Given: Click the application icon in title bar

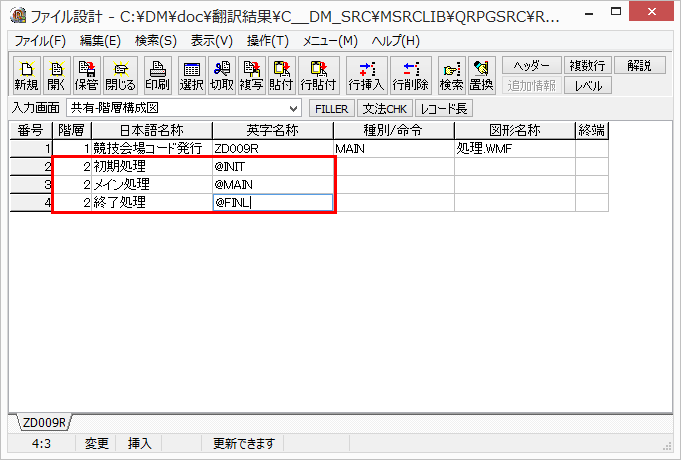Looking at the screenshot, I should [18, 15].
